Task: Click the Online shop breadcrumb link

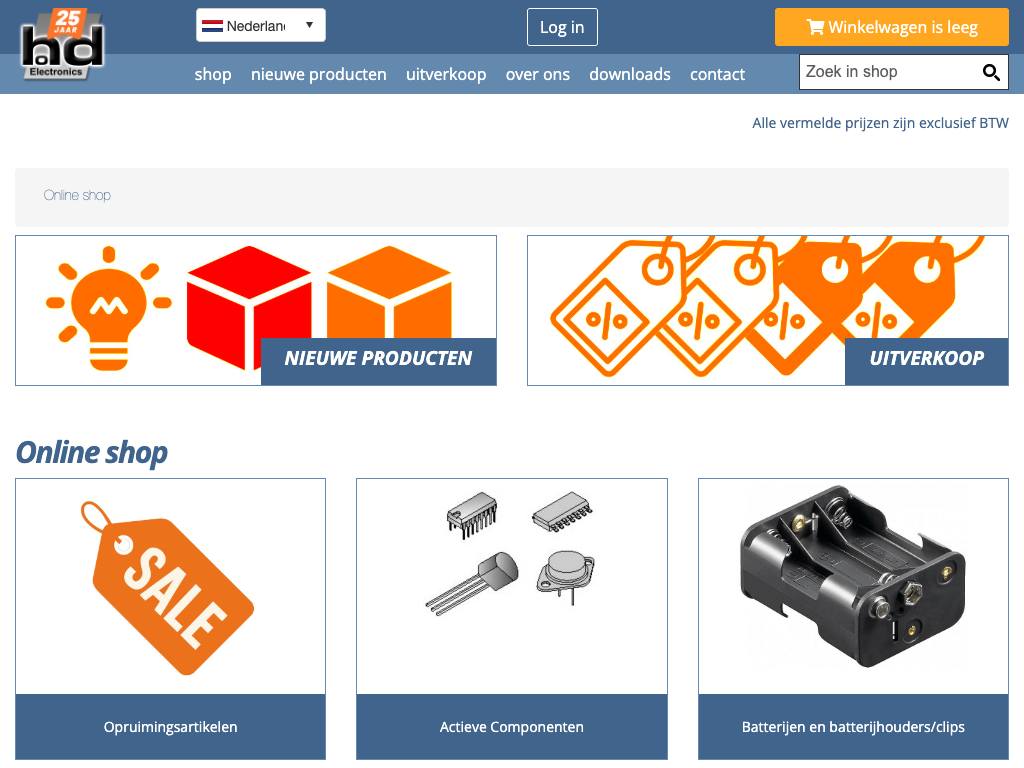Action: 77,195
